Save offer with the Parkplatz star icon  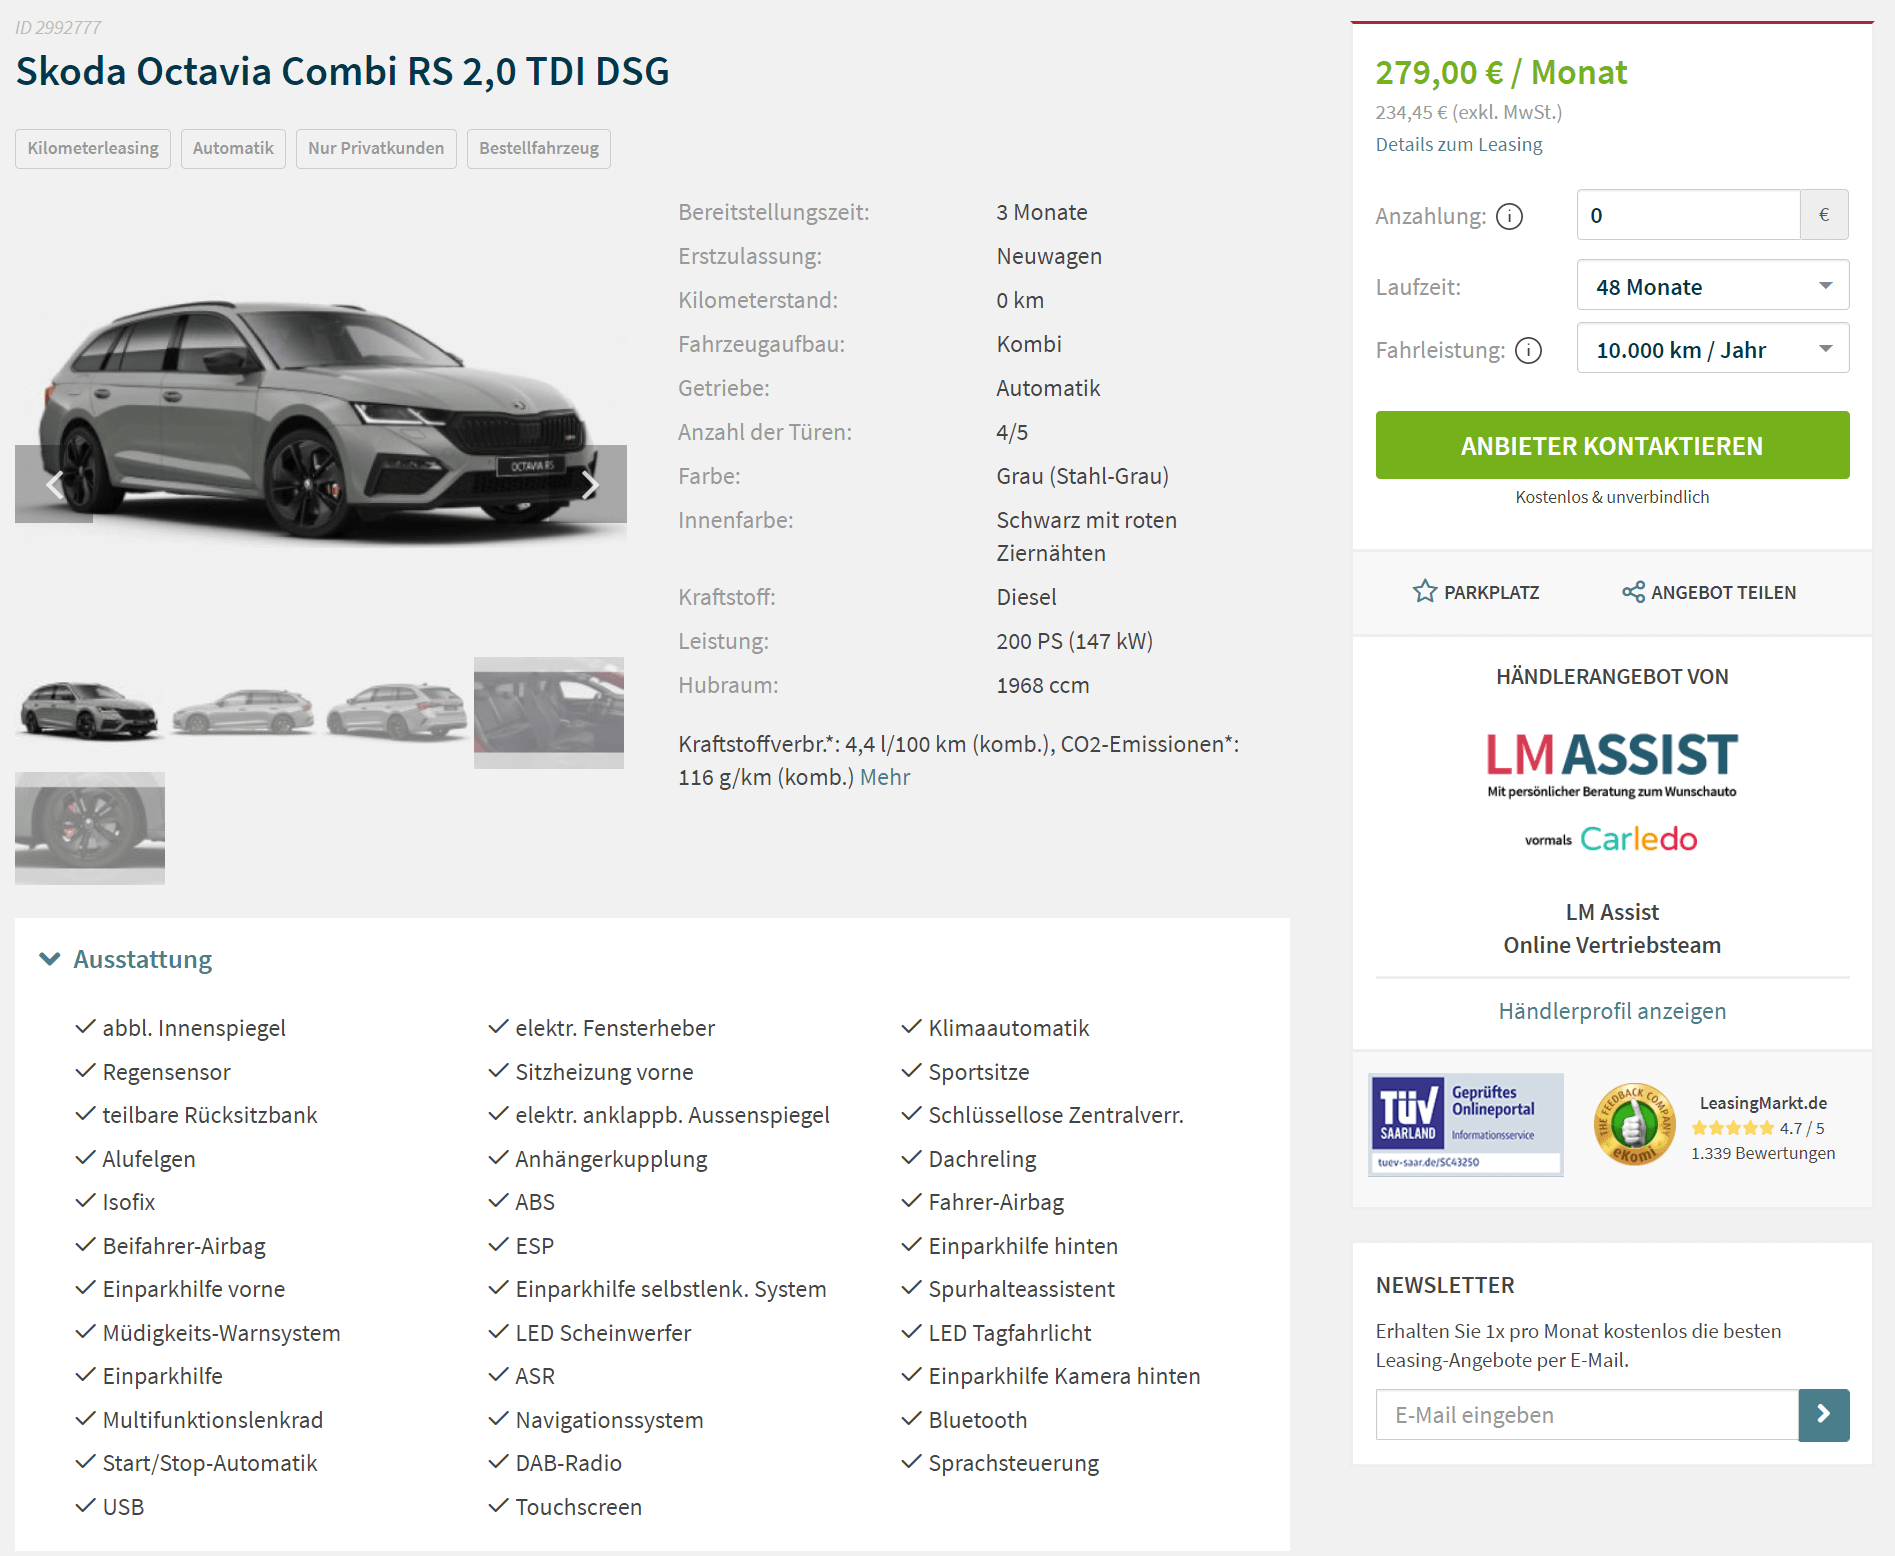tap(1424, 592)
